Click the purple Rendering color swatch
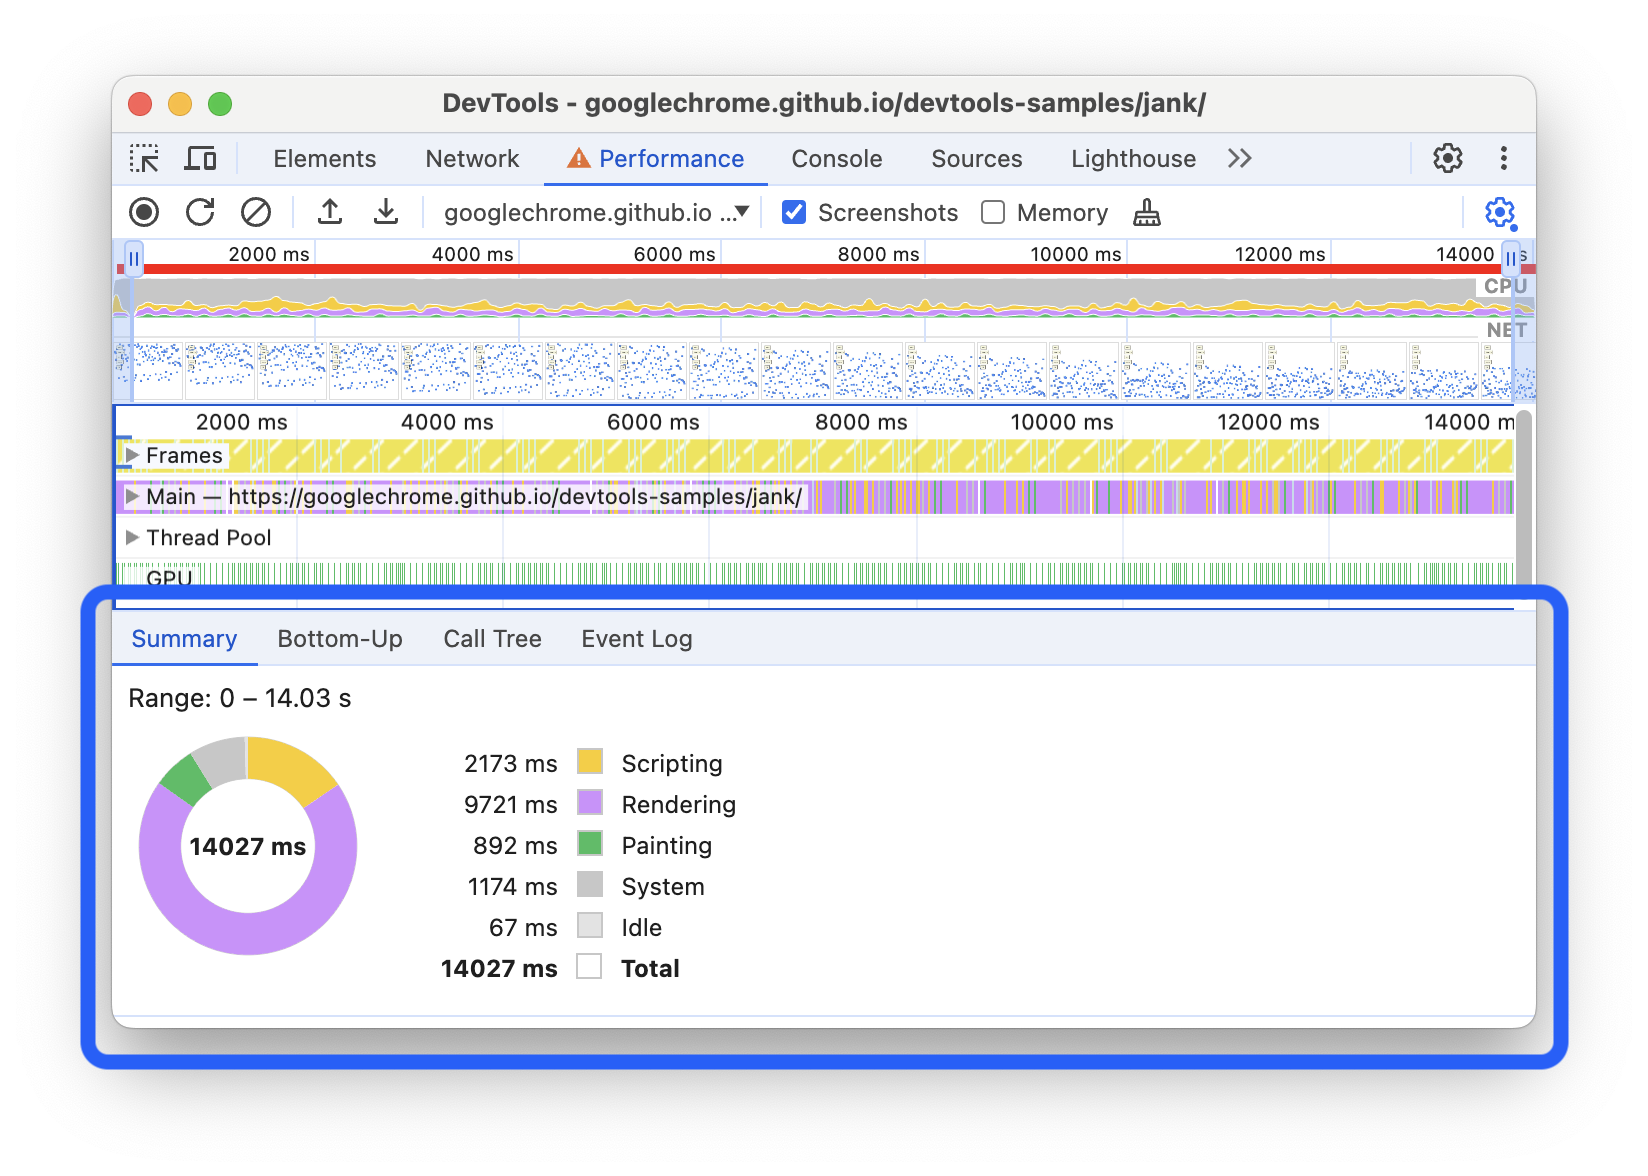This screenshot has width=1648, height=1176. pos(590,803)
